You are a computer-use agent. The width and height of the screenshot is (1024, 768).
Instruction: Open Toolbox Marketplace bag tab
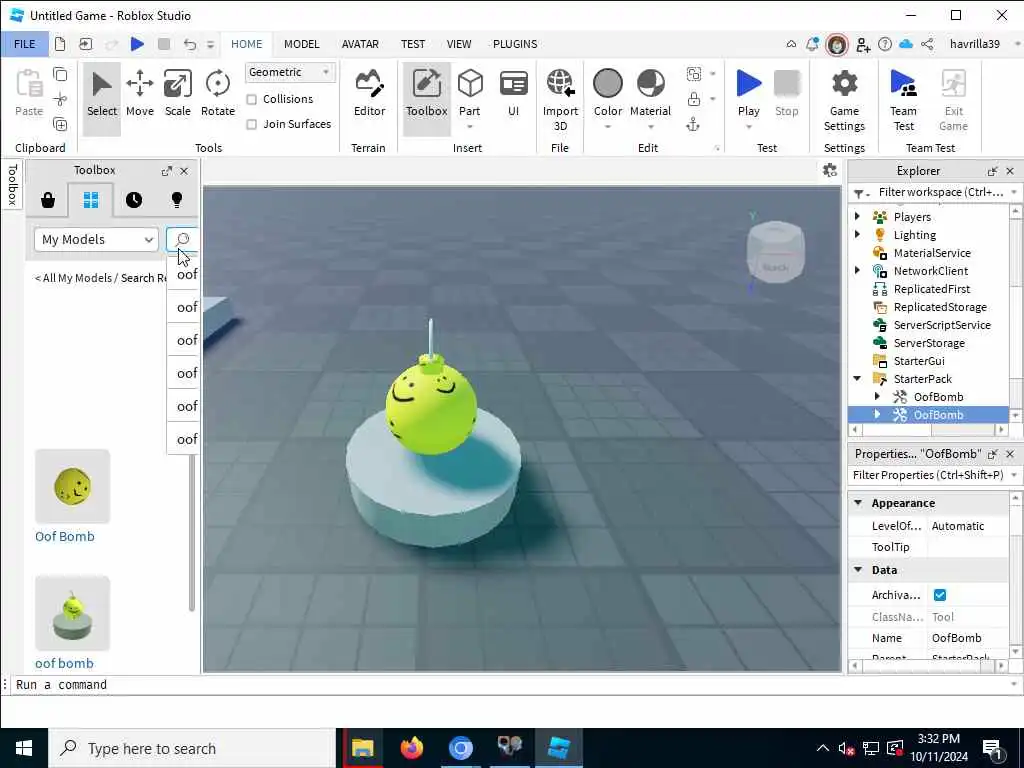pyautogui.click(x=48, y=200)
